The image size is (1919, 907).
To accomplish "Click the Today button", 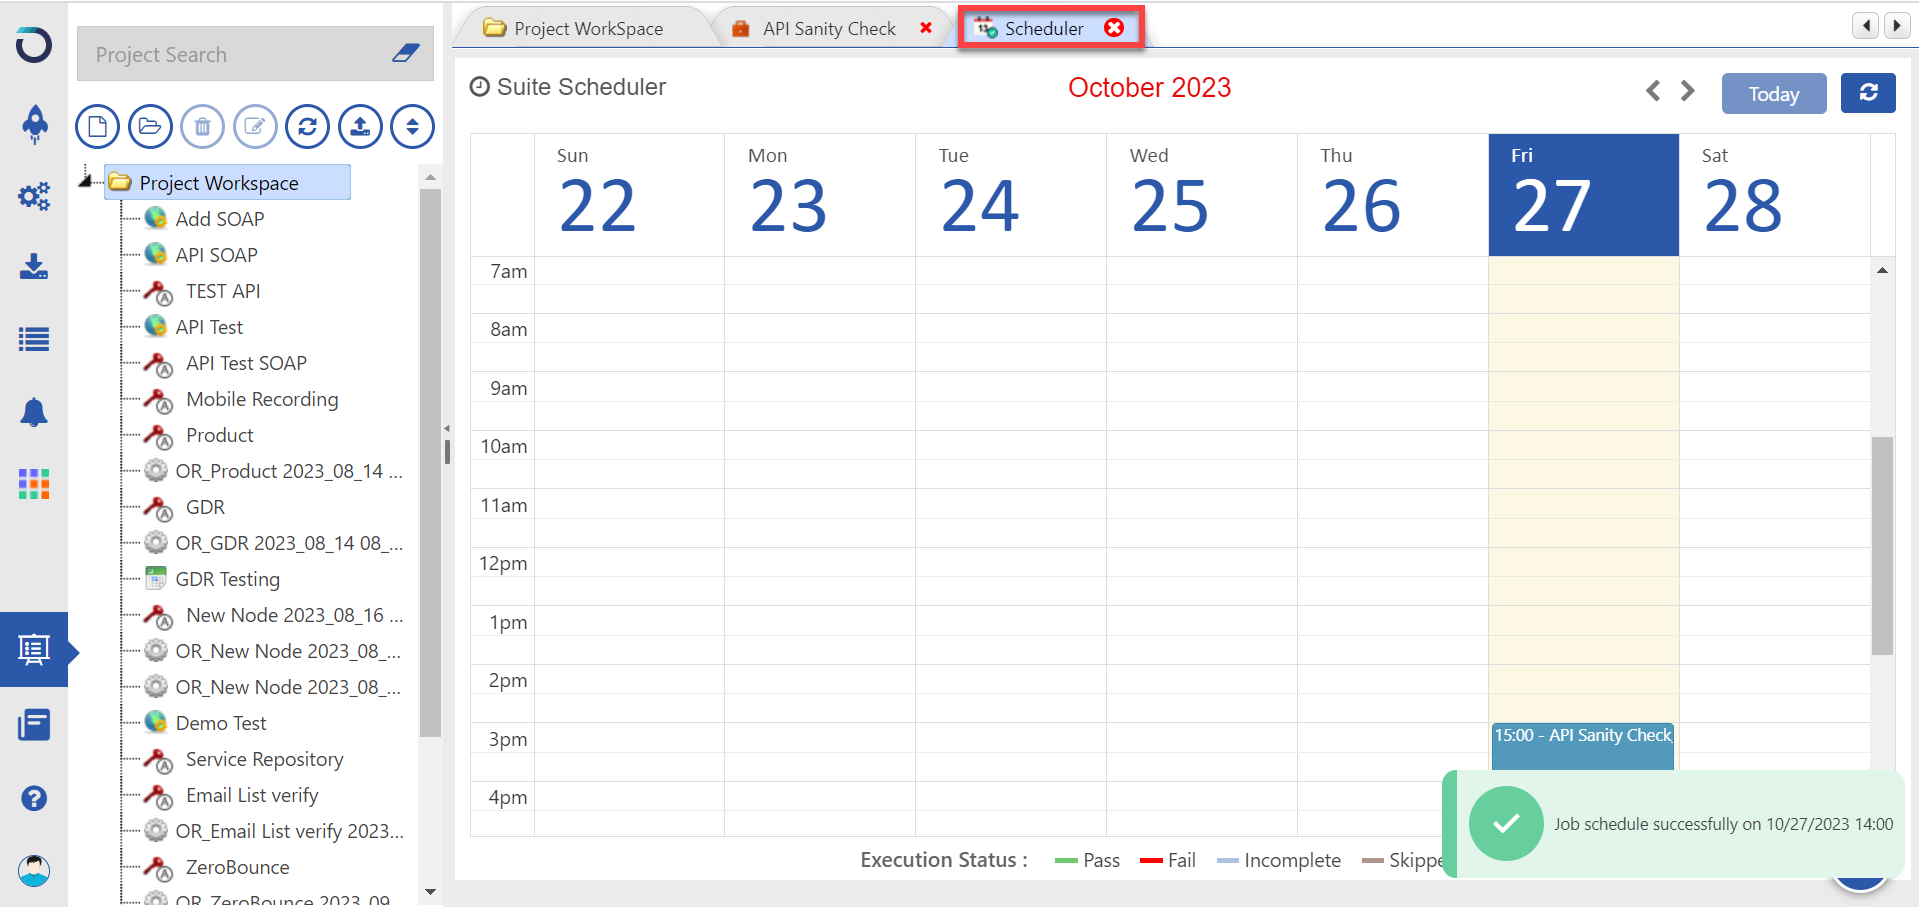I will click(x=1774, y=94).
